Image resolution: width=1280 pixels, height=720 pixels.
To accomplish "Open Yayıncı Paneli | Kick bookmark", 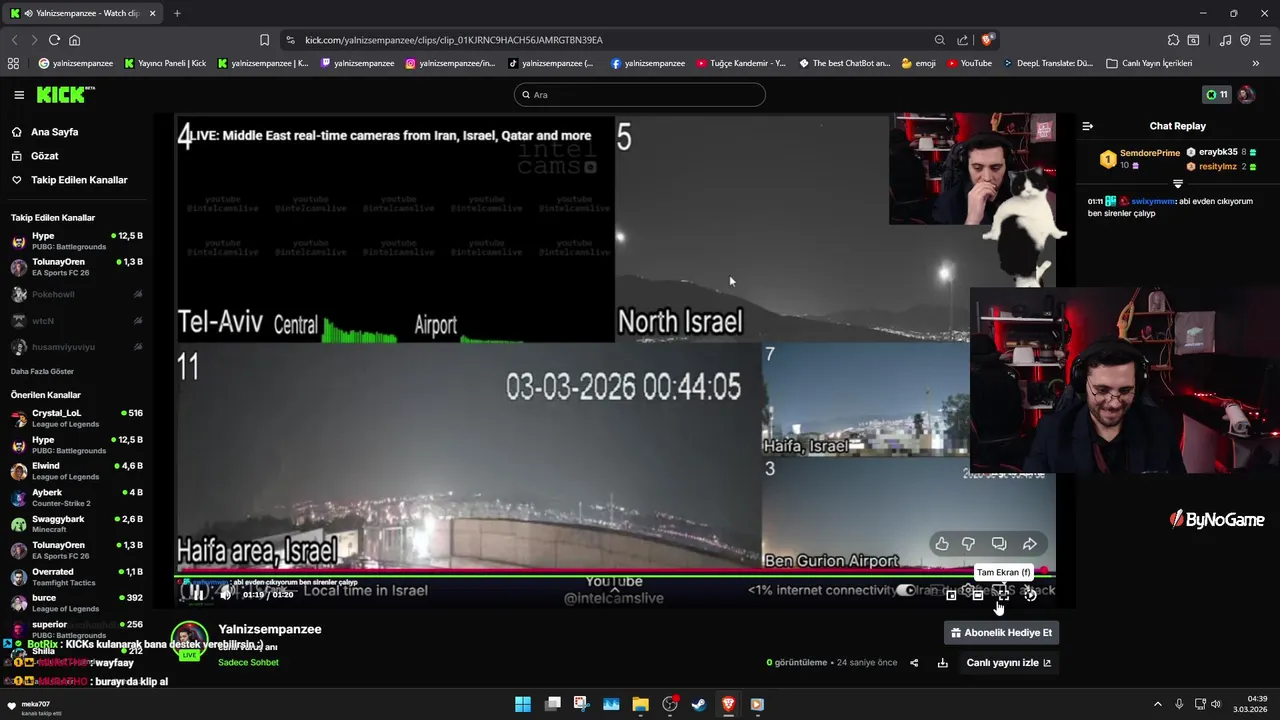I will (165, 63).
